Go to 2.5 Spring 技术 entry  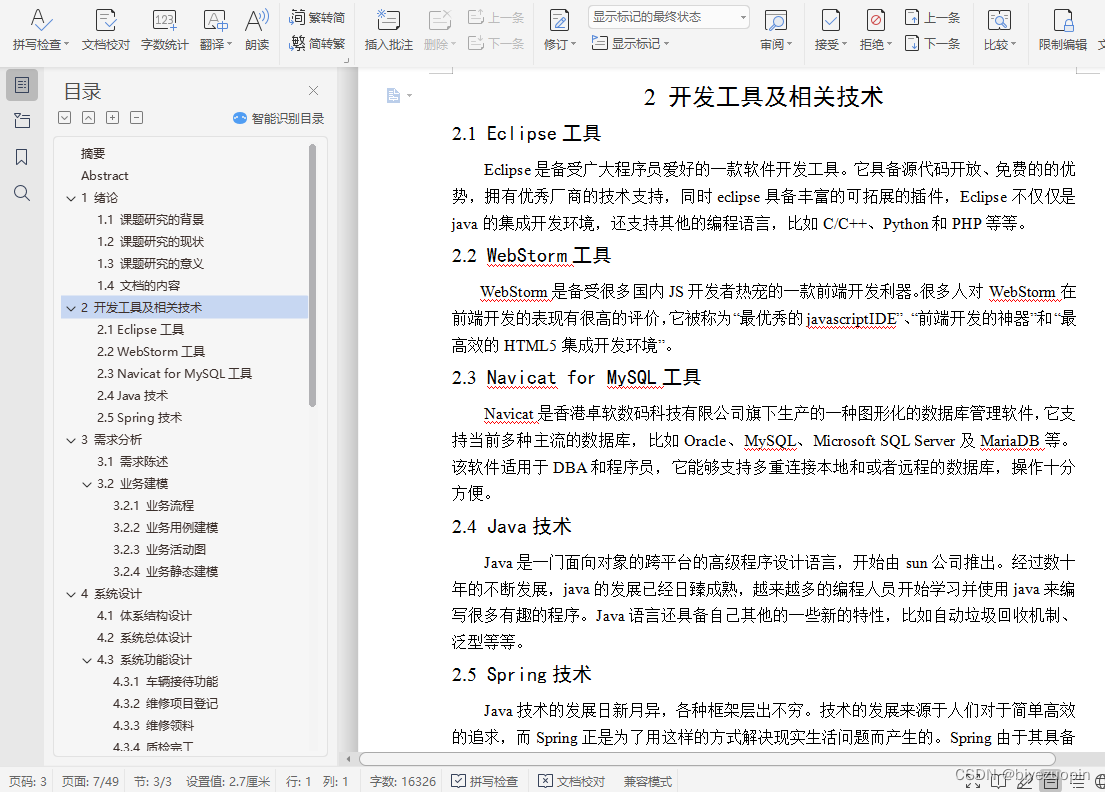(140, 418)
